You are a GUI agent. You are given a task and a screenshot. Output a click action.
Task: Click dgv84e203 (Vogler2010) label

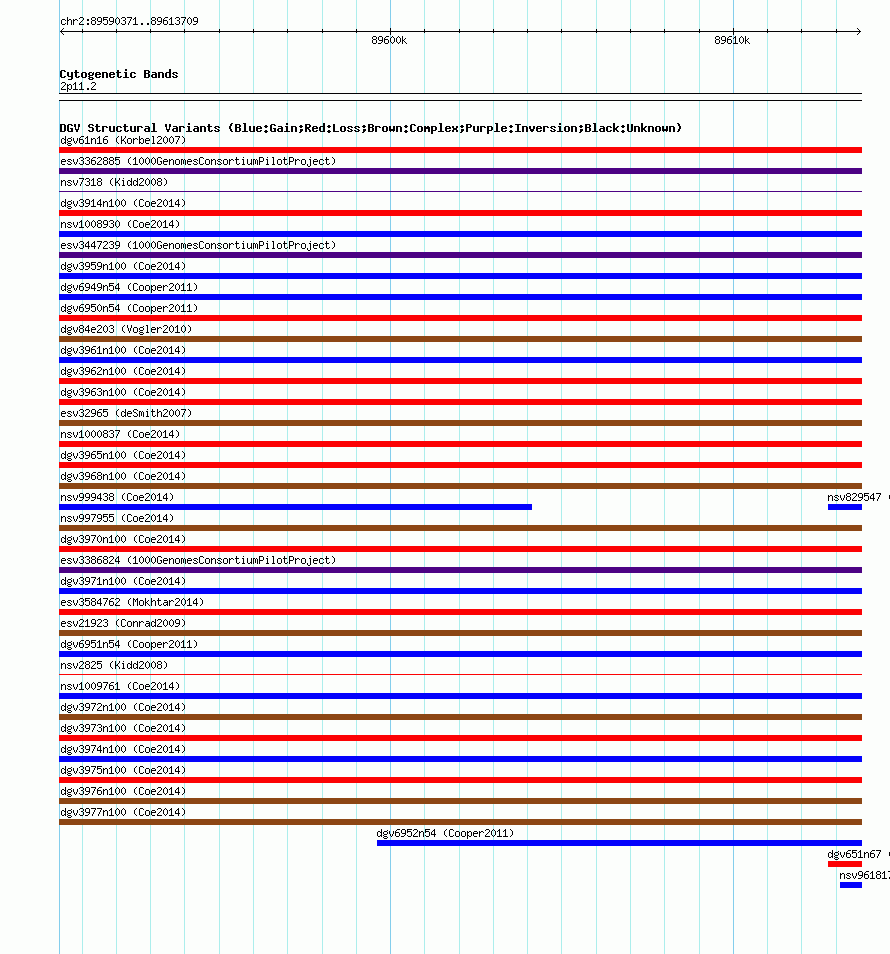[x=126, y=329]
